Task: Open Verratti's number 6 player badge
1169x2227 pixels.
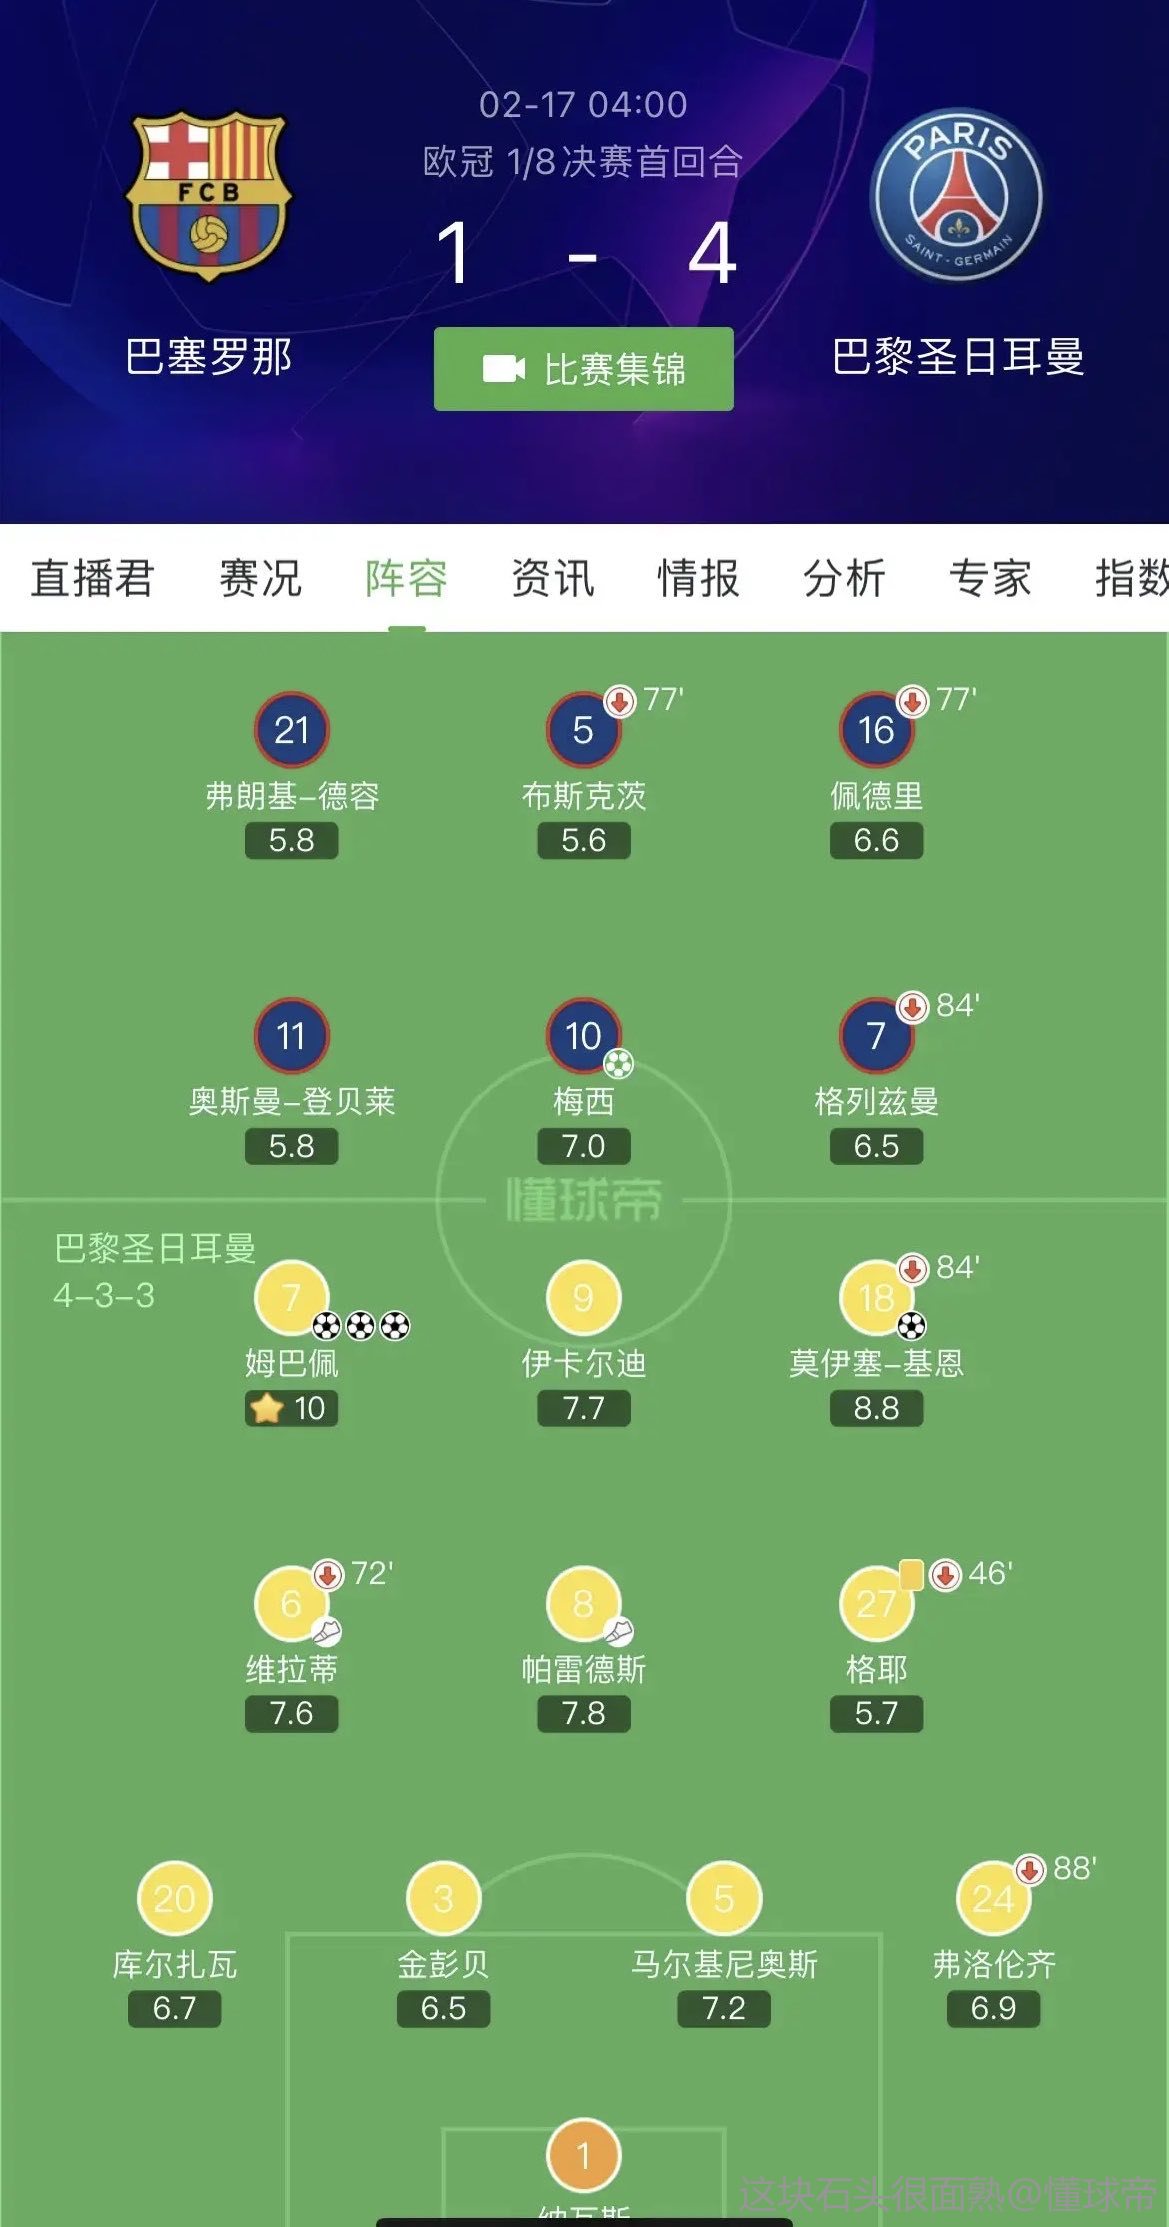Action: click(x=291, y=1604)
